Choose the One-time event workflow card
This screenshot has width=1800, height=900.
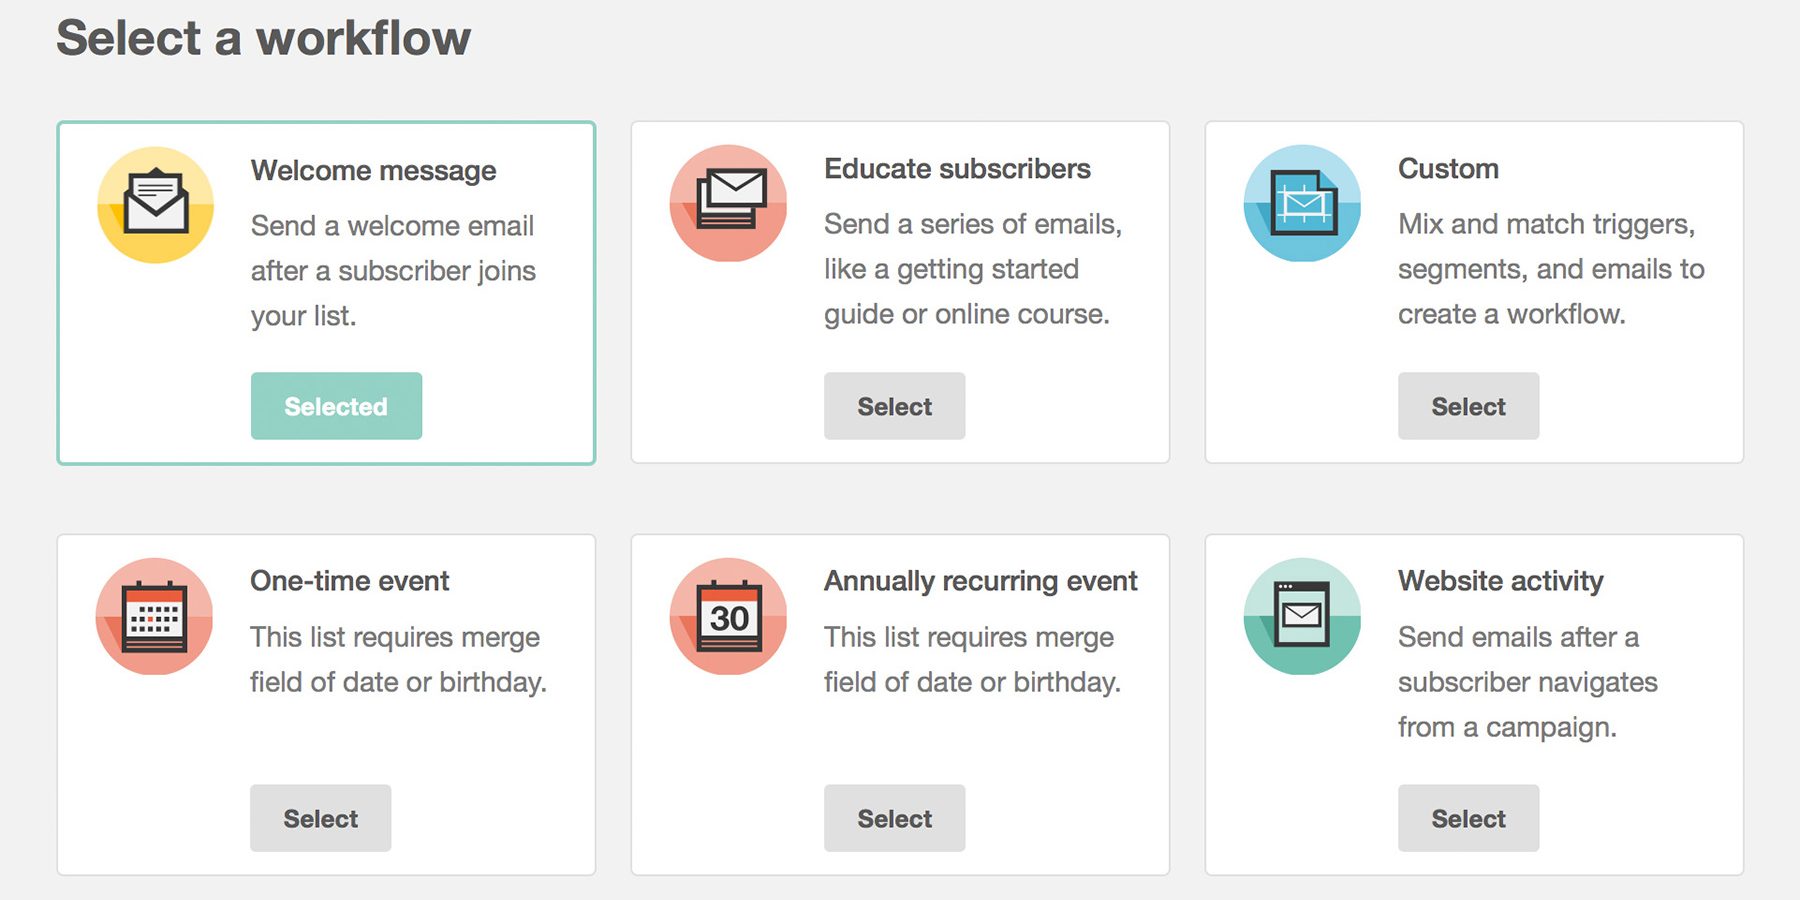click(326, 703)
